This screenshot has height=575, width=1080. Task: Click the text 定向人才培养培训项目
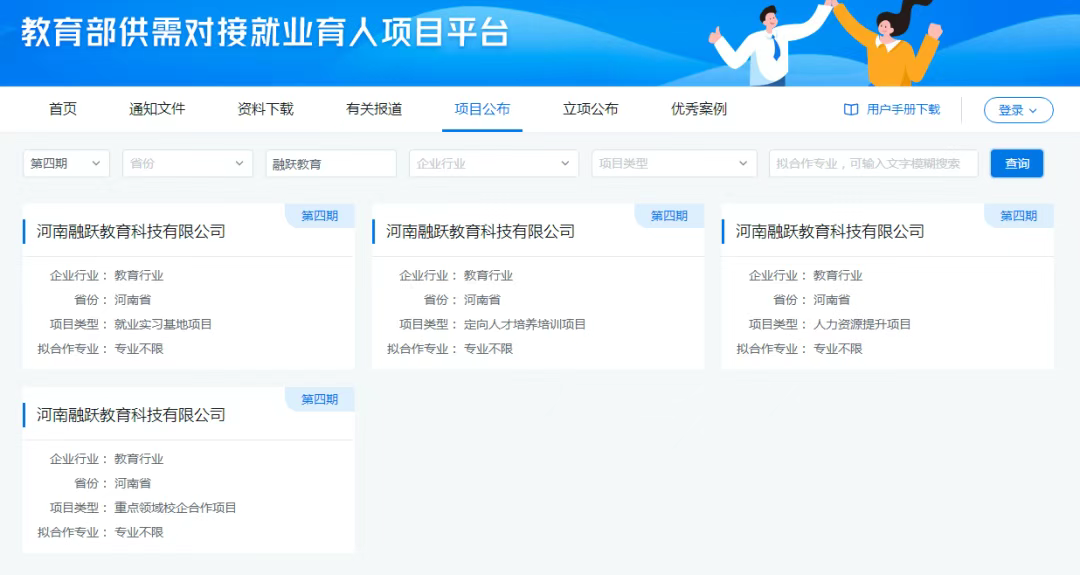(525, 324)
